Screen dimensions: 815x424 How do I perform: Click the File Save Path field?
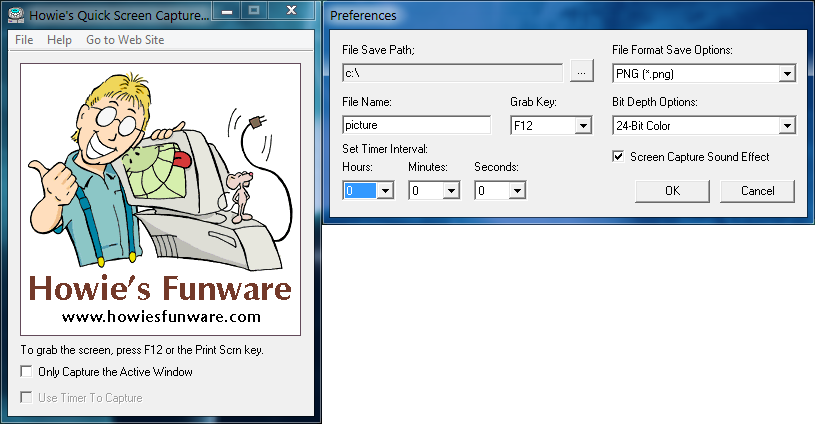(452, 73)
